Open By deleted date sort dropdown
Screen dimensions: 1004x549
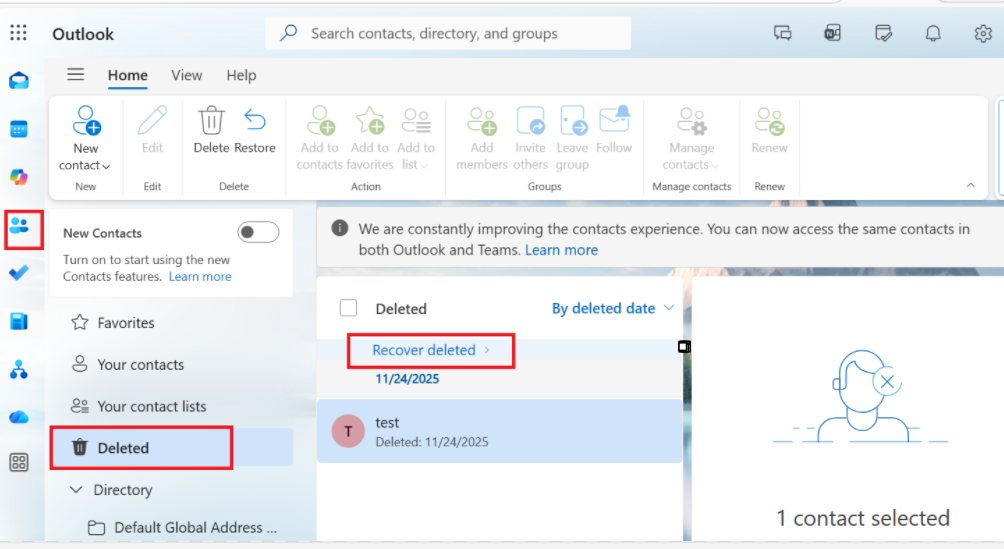(613, 308)
